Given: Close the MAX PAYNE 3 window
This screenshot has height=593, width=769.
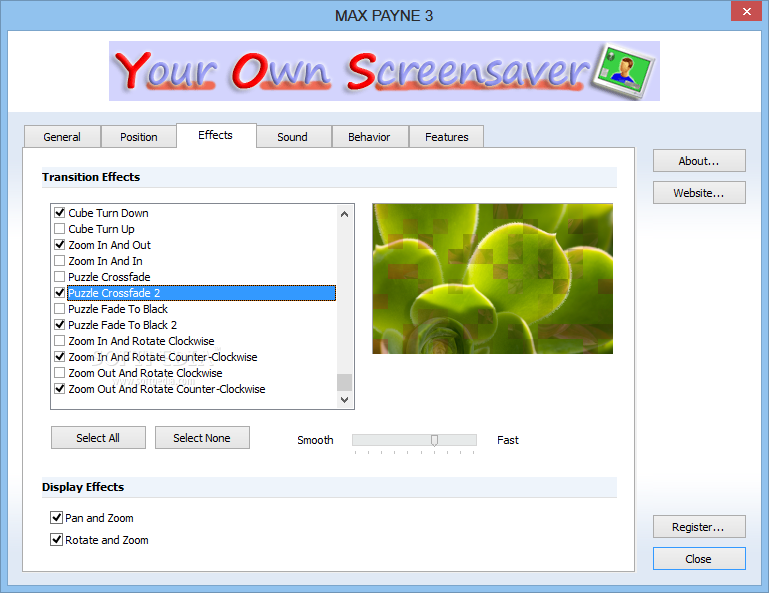Looking at the screenshot, I should click(746, 11).
